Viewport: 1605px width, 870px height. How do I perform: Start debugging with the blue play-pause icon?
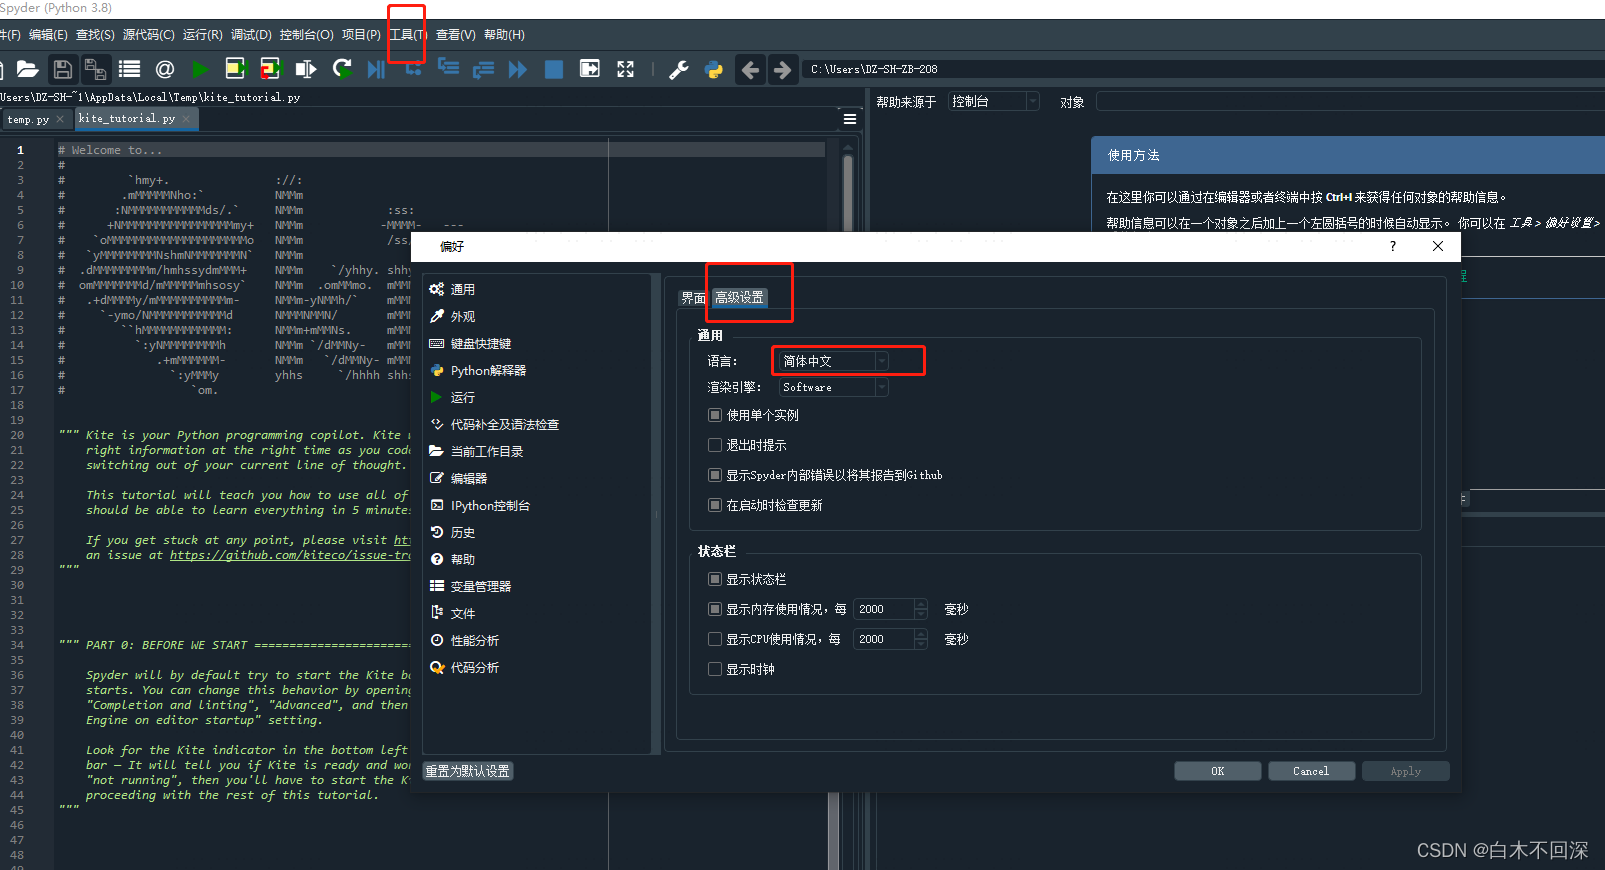[x=376, y=69]
